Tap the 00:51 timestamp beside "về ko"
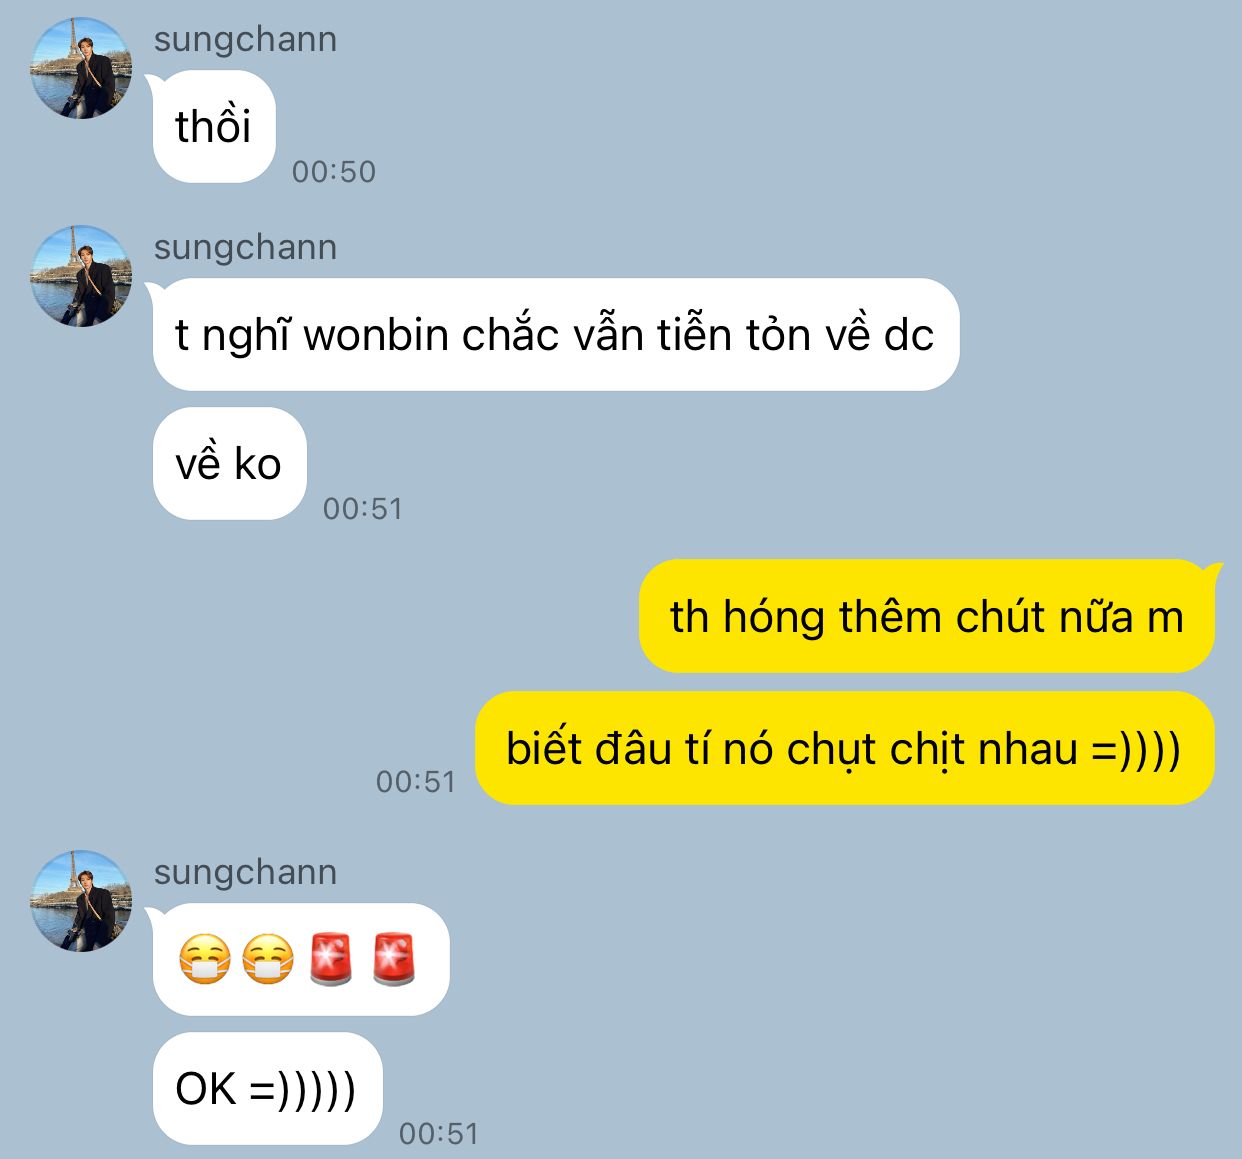This screenshot has width=1242, height=1159. click(x=363, y=509)
